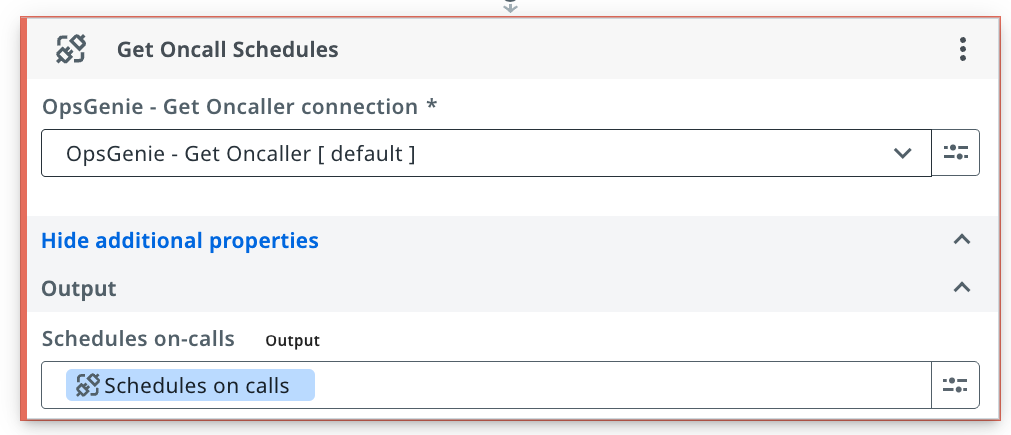Open the sliders icon beside the Schedules on-calls field
Screen dimensions: 1011x435
[x=956, y=385]
